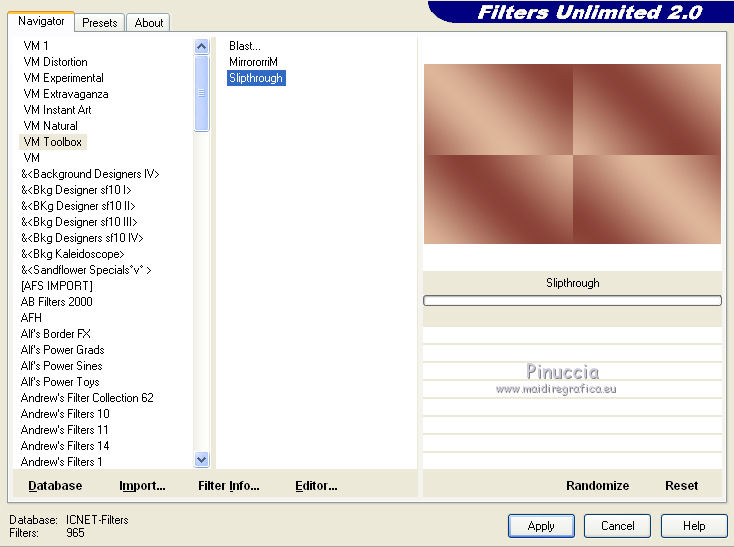Select AFH category

31,317
